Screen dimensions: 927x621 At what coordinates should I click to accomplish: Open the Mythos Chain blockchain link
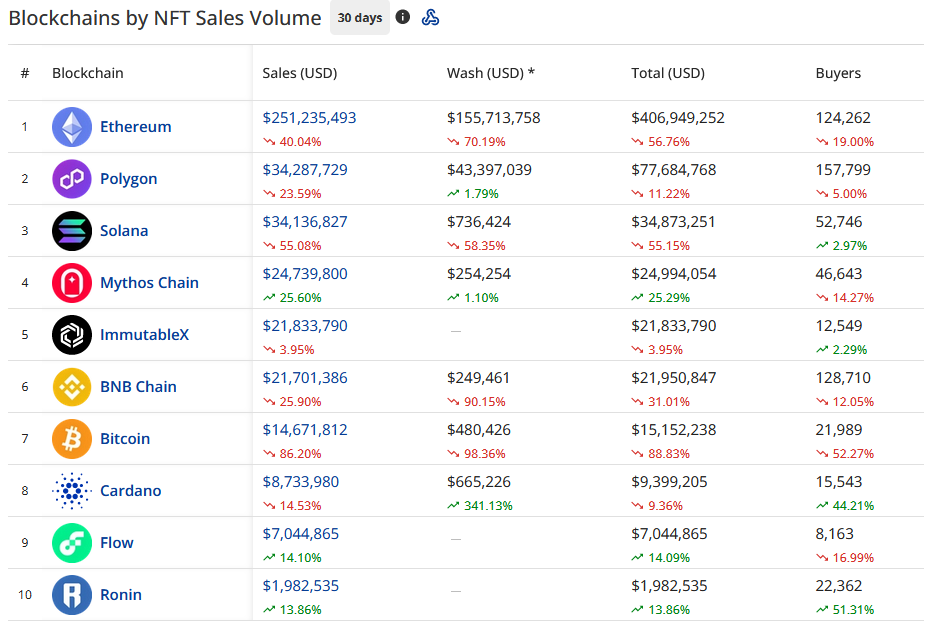tap(149, 283)
